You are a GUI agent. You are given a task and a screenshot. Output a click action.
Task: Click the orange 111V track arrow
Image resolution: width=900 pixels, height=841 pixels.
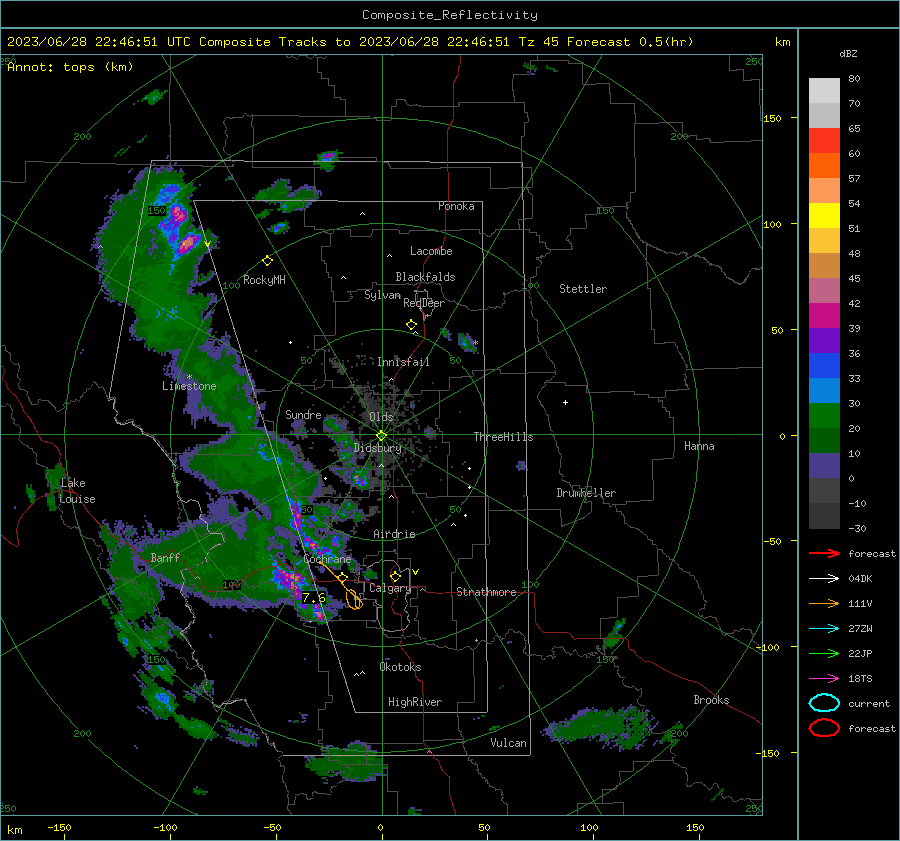[824, 603]
